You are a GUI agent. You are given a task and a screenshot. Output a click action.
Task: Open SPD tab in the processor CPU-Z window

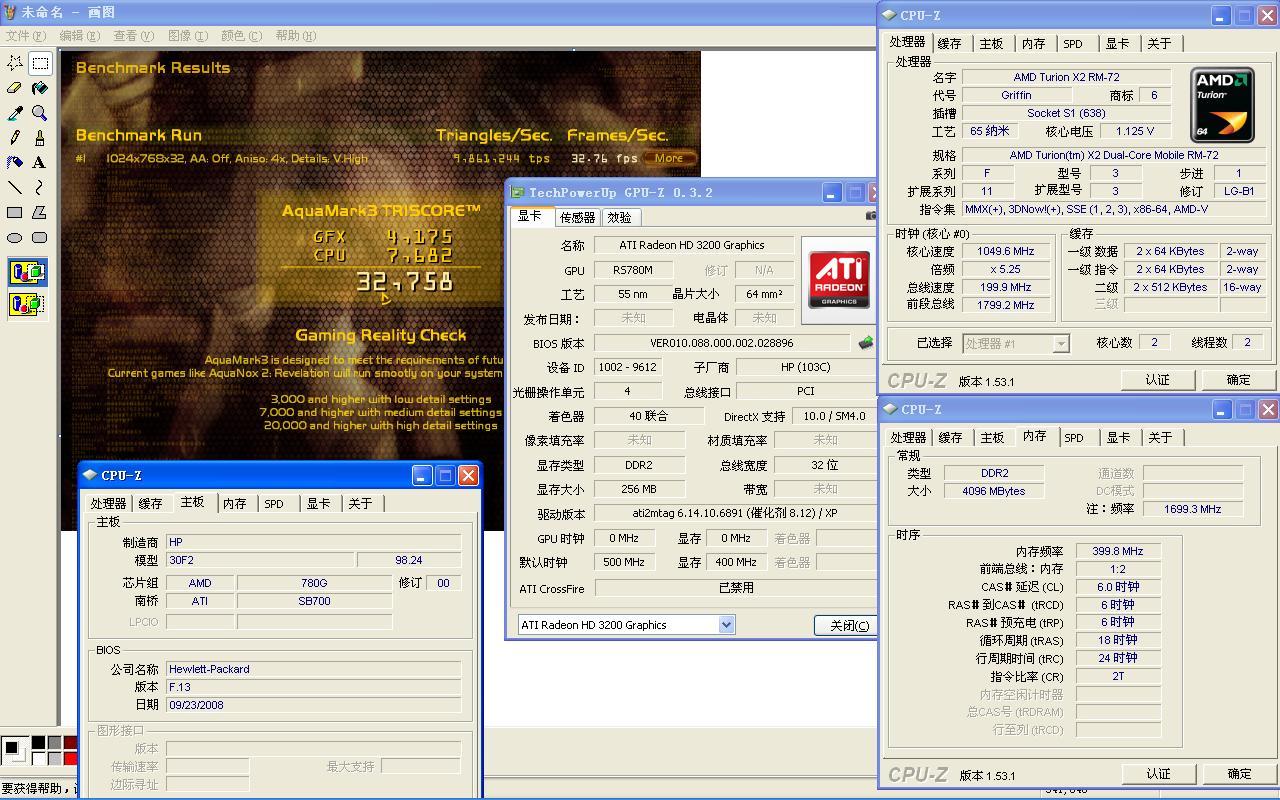pyautogui.click(x=1073, y=44)
